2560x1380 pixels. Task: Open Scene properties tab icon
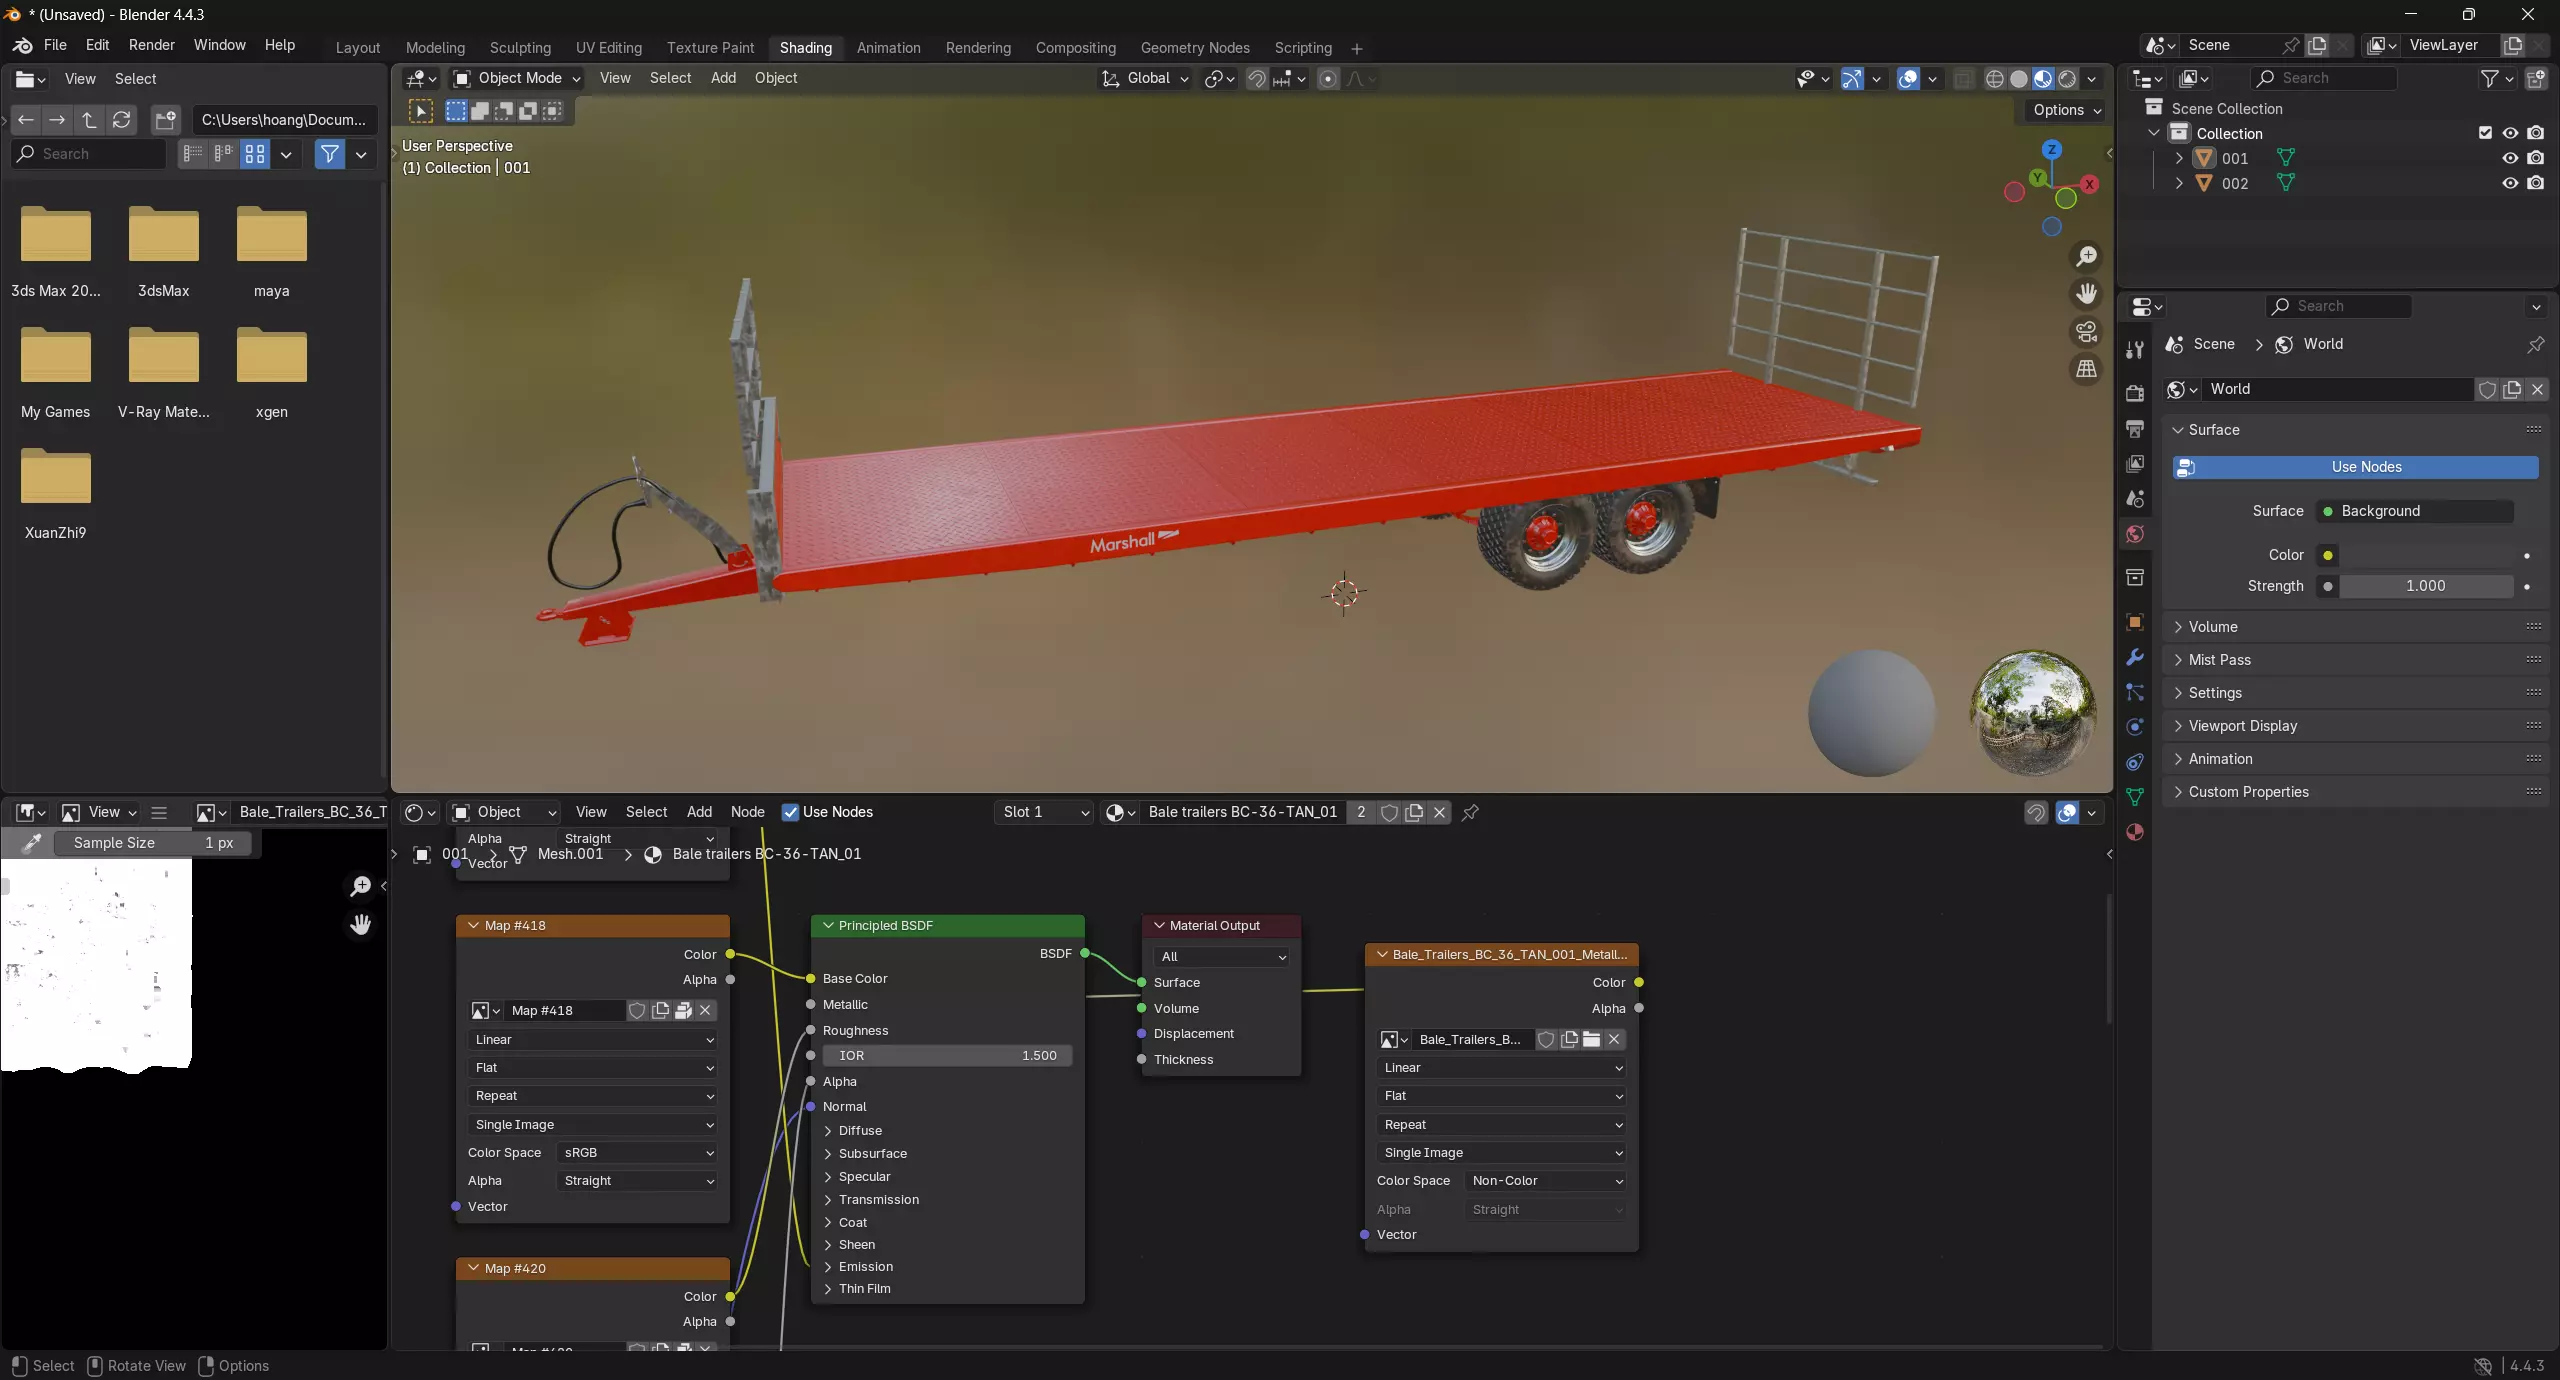(2135, 499)
